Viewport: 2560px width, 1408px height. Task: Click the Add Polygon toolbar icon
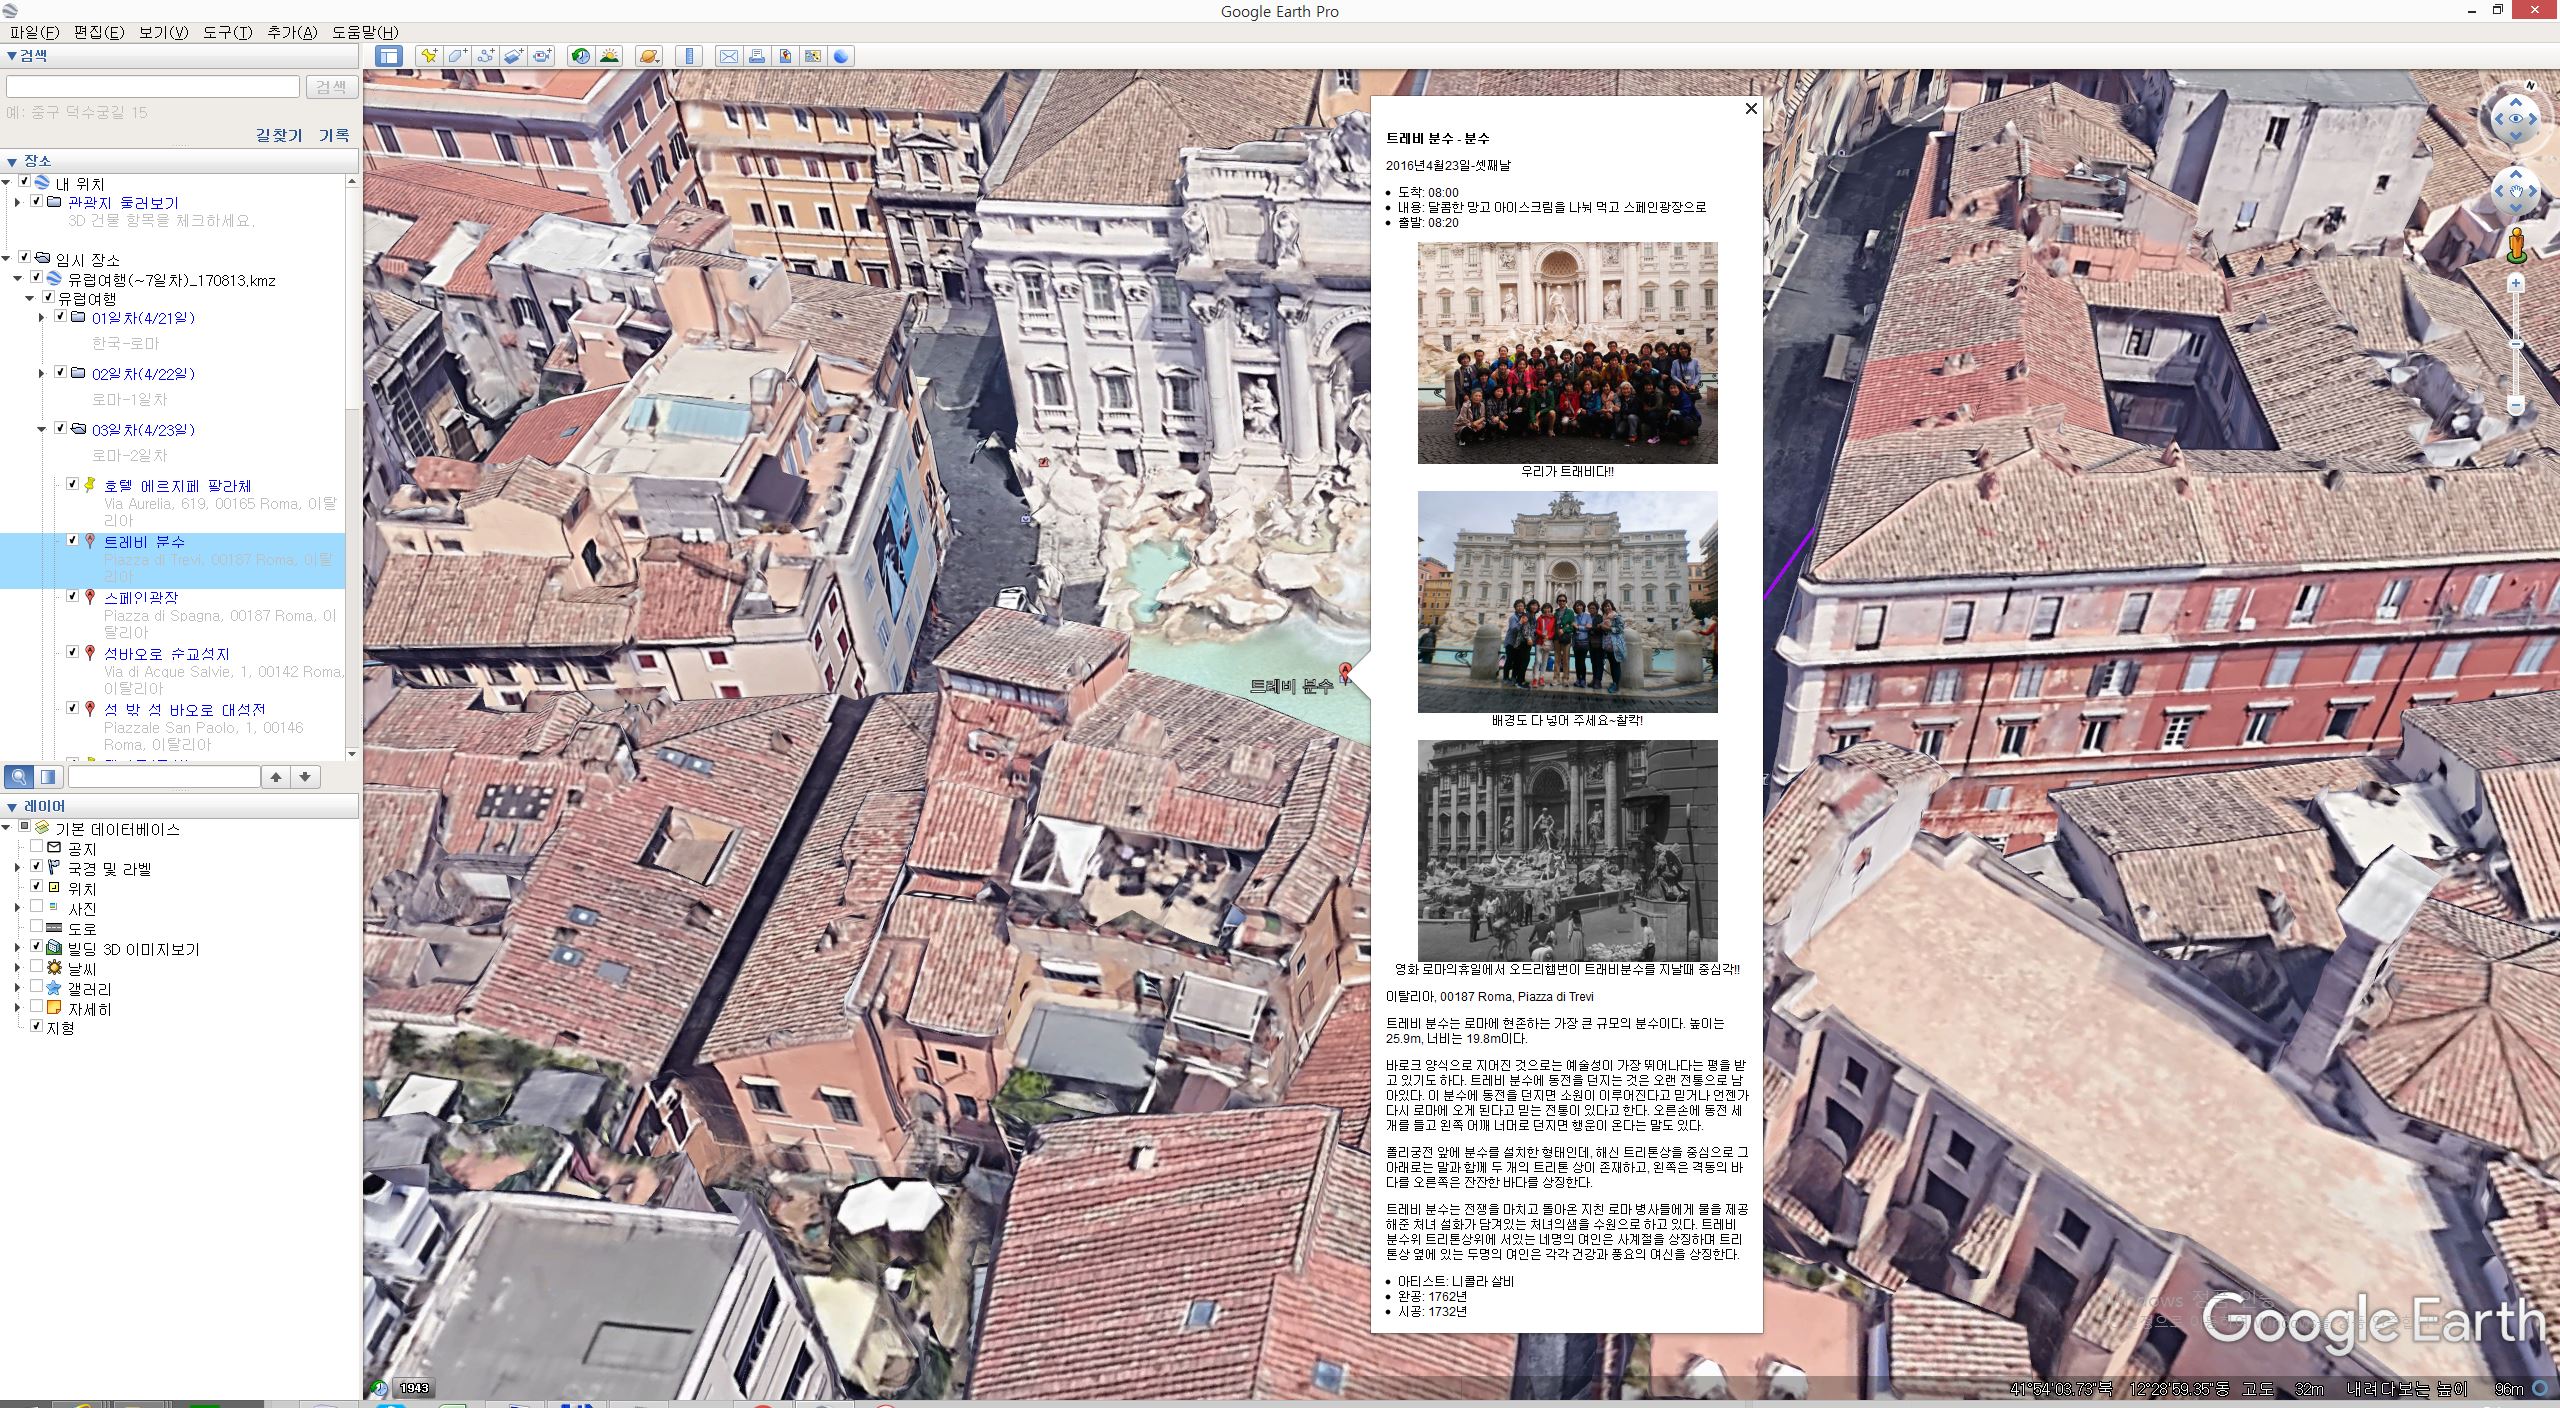[x=457, y=56]
